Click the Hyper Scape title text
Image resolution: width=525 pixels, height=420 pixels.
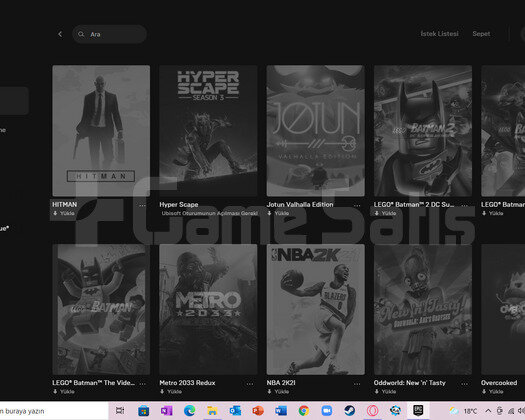point(179,204)
